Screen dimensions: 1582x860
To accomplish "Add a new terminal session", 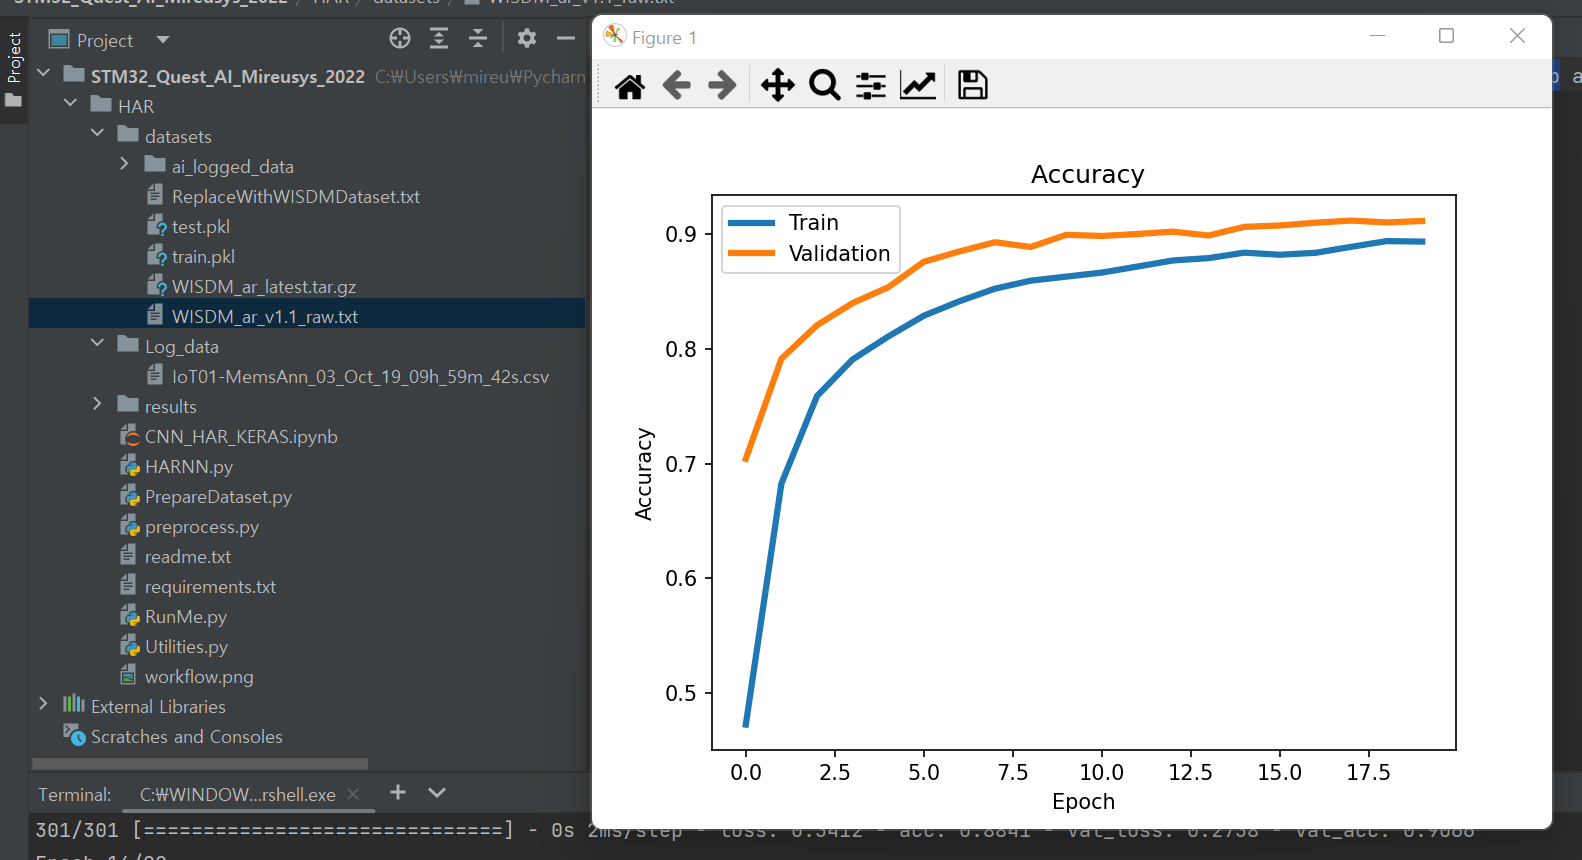I will point(398,793).
